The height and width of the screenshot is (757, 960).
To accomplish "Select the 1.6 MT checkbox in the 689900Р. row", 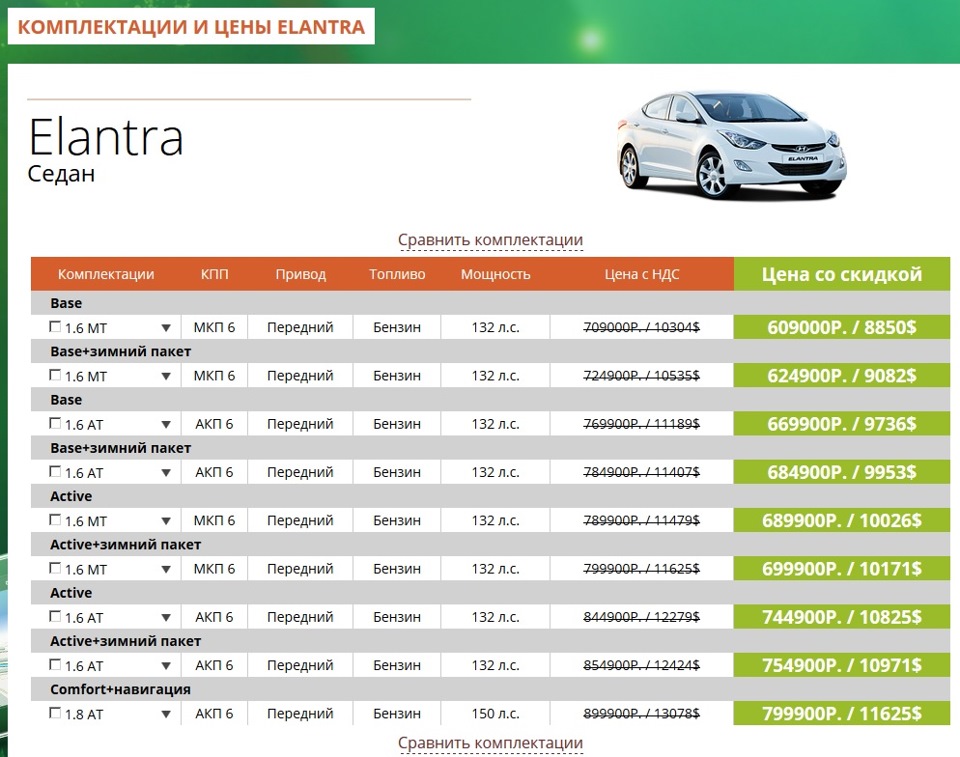I will [x=55, y=520].
